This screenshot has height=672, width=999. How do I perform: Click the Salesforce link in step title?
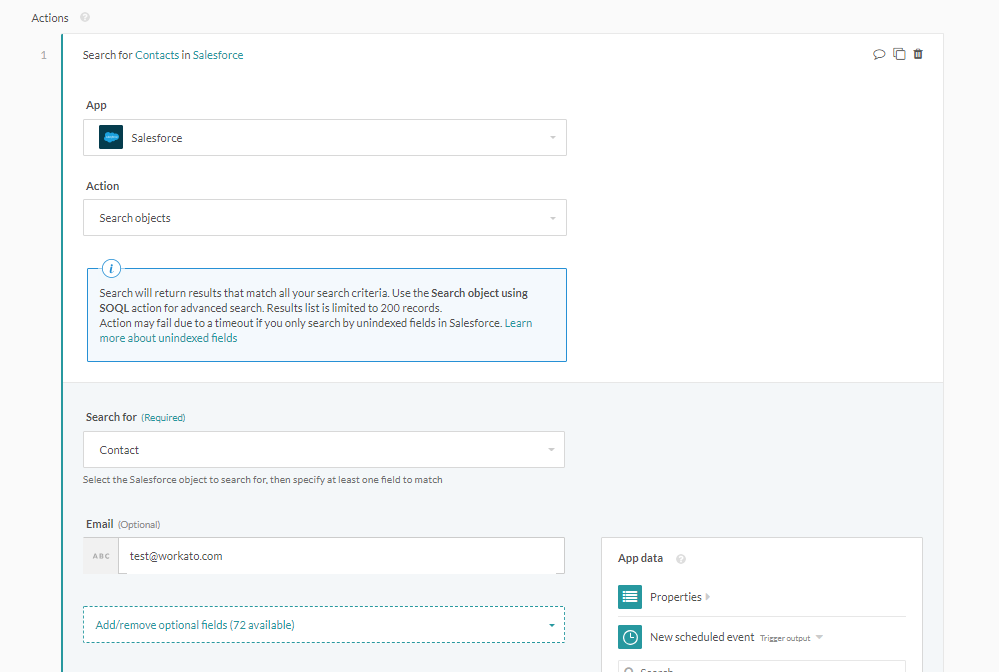click(218, 55)
